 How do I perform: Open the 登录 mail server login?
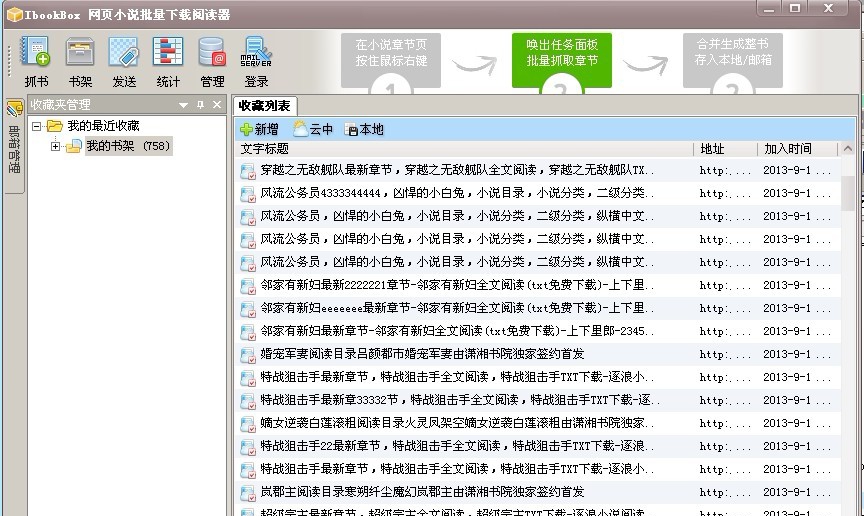coord(256,62)
